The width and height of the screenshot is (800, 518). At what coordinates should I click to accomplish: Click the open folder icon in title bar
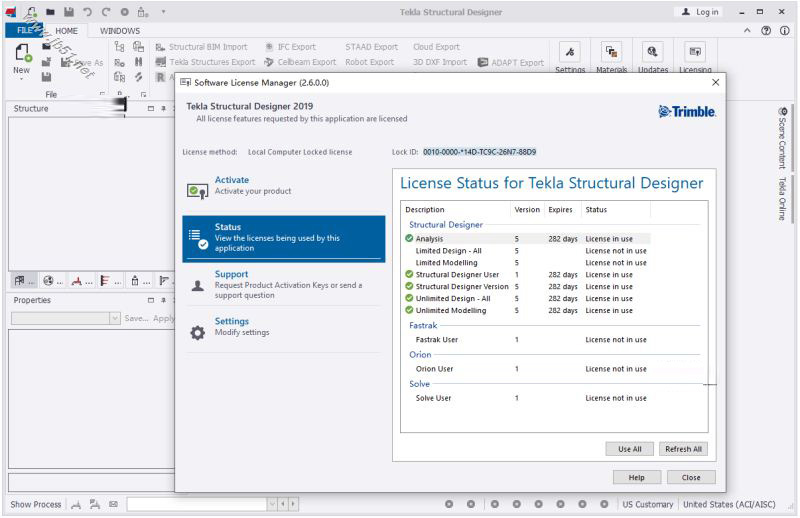tap(50, 12)
